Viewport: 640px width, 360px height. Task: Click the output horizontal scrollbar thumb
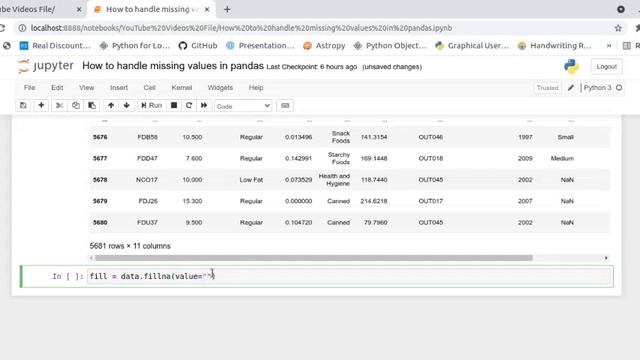coord(313,258)
